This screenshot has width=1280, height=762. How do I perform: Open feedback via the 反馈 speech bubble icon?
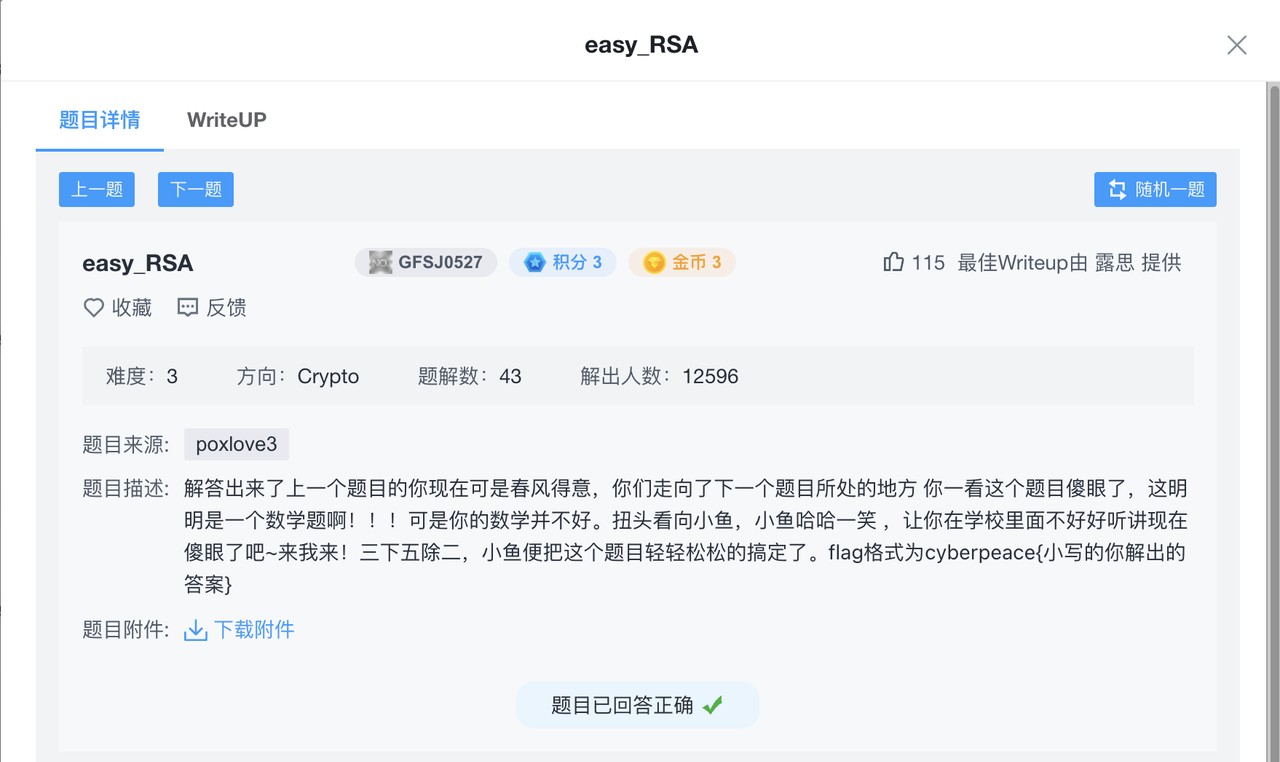188,307
